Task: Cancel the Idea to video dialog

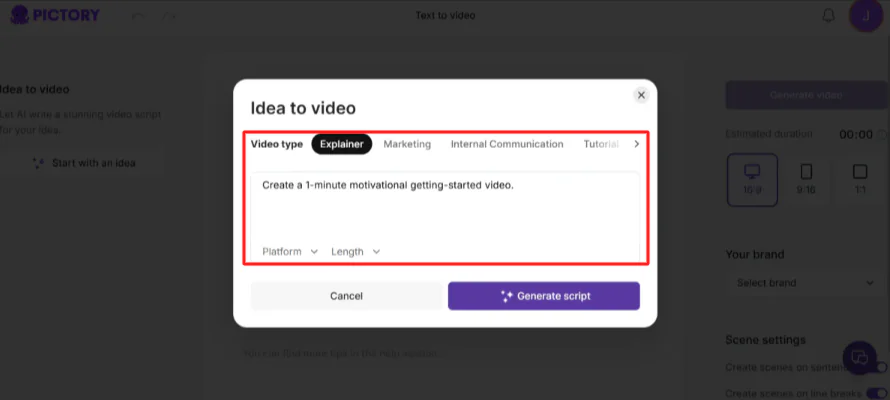Action: pos(346,296)
